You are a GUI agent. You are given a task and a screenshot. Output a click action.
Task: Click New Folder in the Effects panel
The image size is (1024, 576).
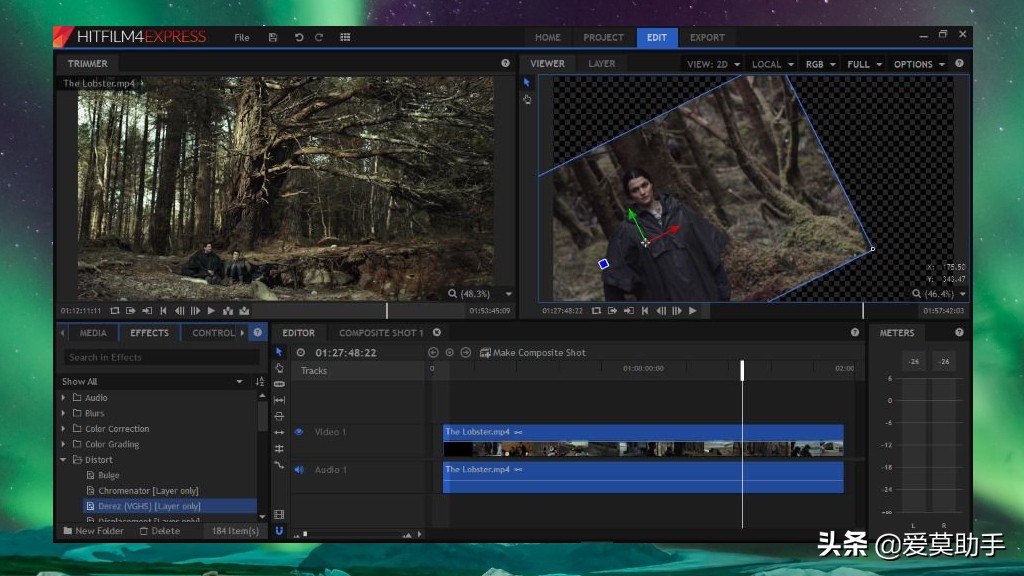click(x=93, y=531)
